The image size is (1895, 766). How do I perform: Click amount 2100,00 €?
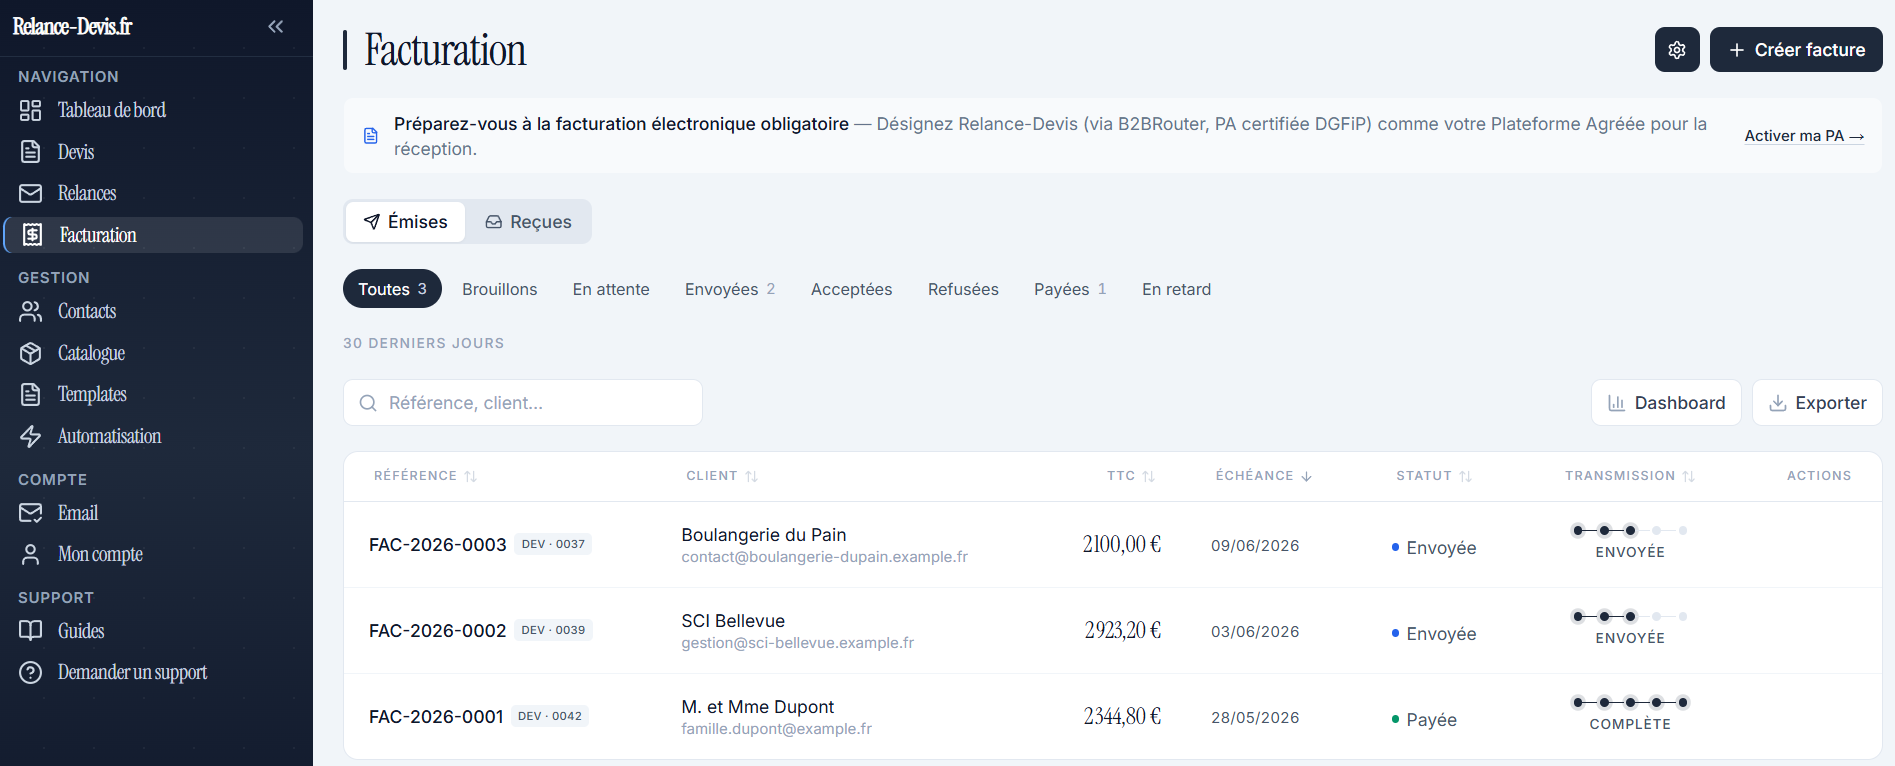coord(1122,545)
